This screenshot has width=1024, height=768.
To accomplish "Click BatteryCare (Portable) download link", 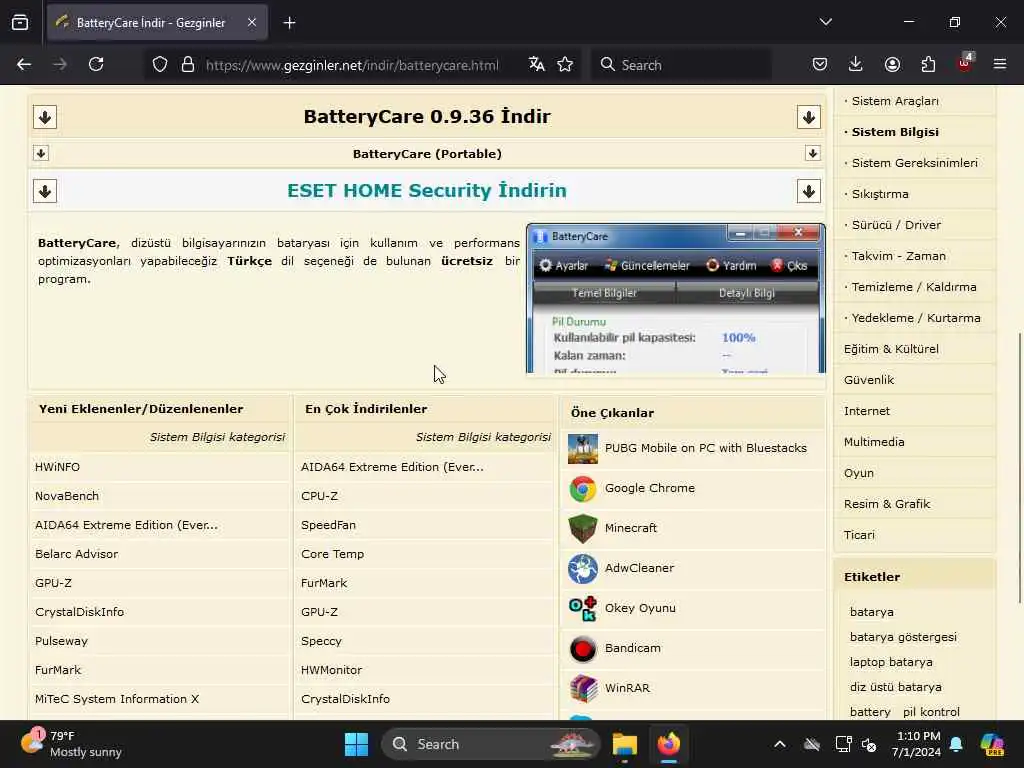I will tap(427, 154).
